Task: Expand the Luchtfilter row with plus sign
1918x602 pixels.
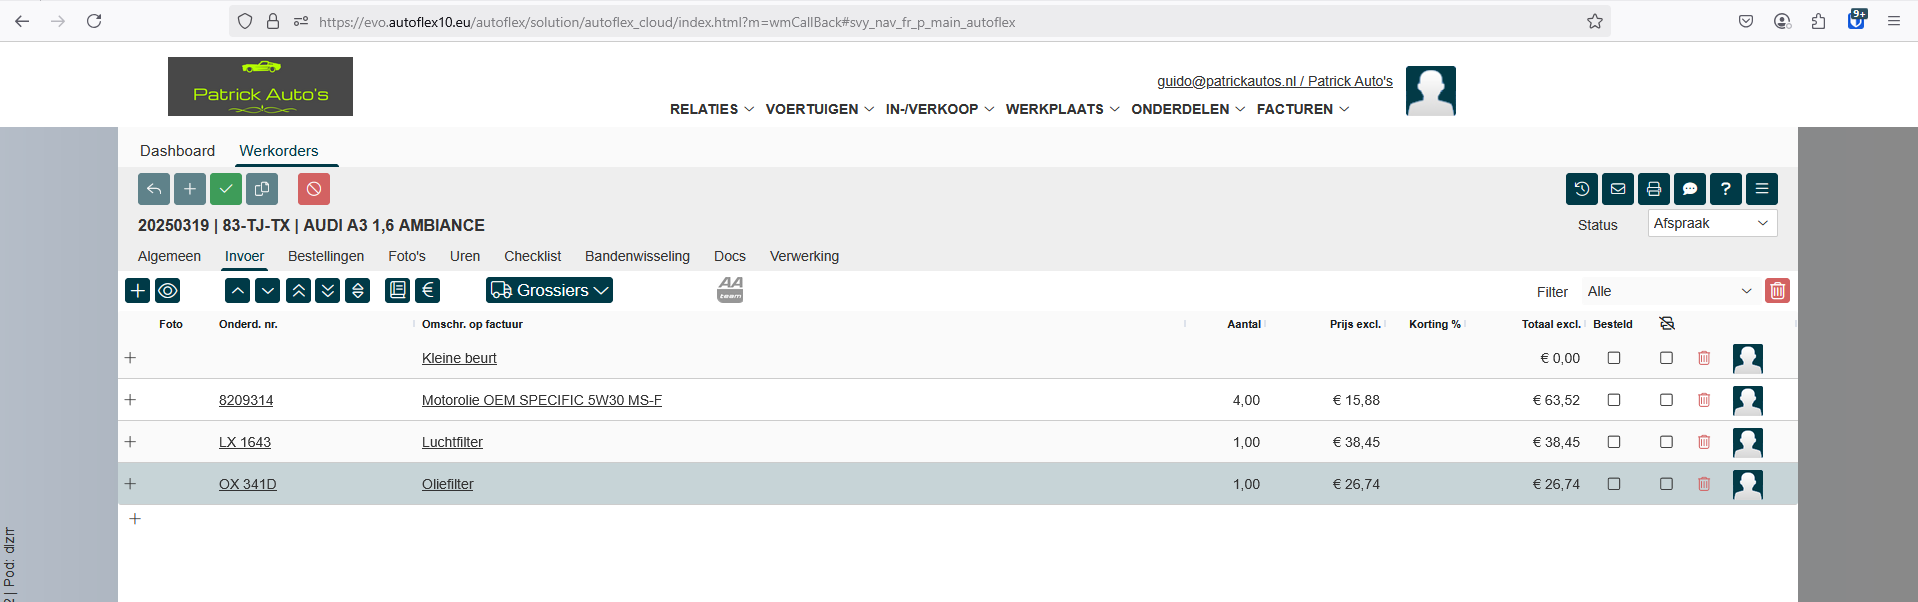Action: pos(130,442)
